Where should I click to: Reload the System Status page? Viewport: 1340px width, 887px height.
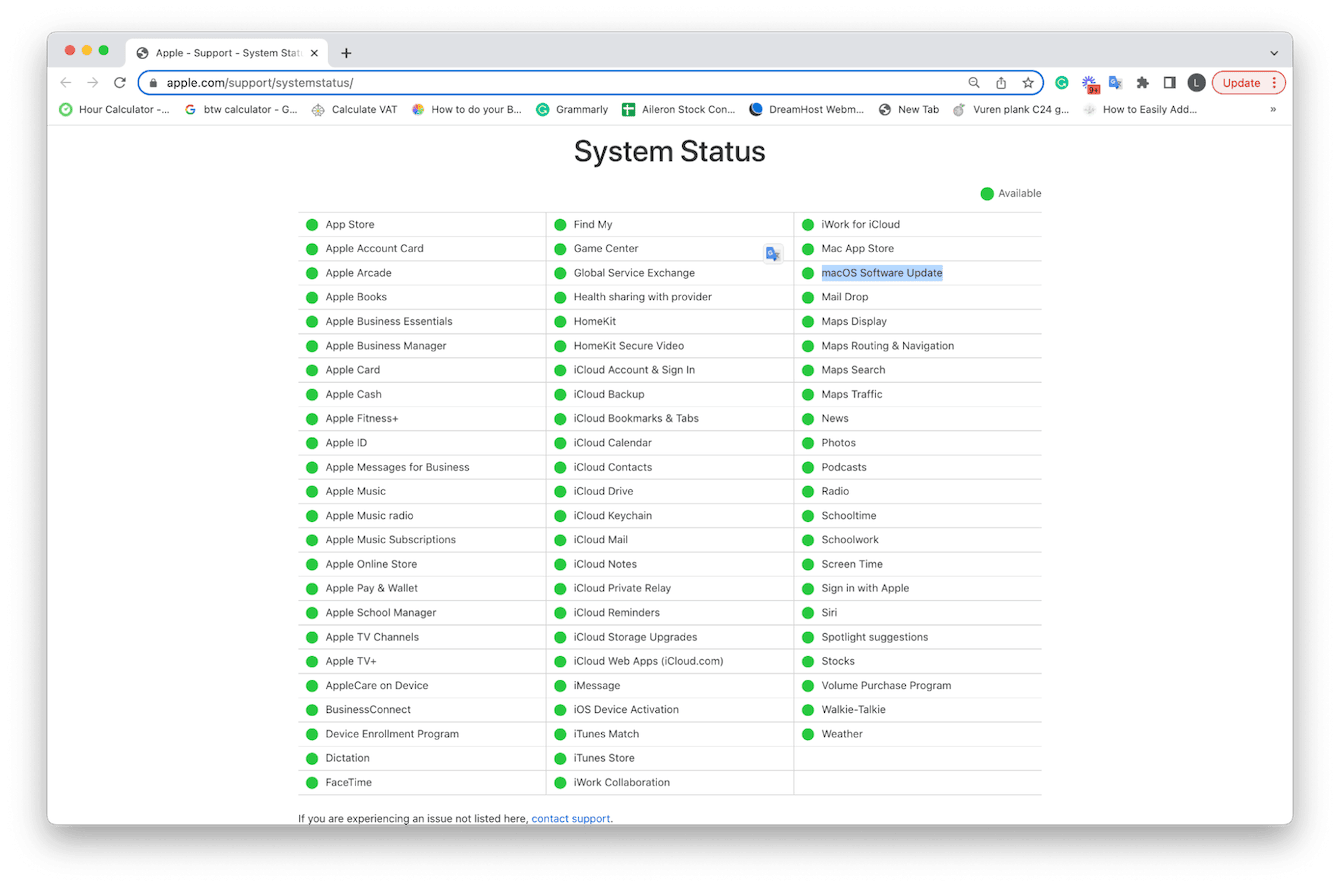point(119,83)
